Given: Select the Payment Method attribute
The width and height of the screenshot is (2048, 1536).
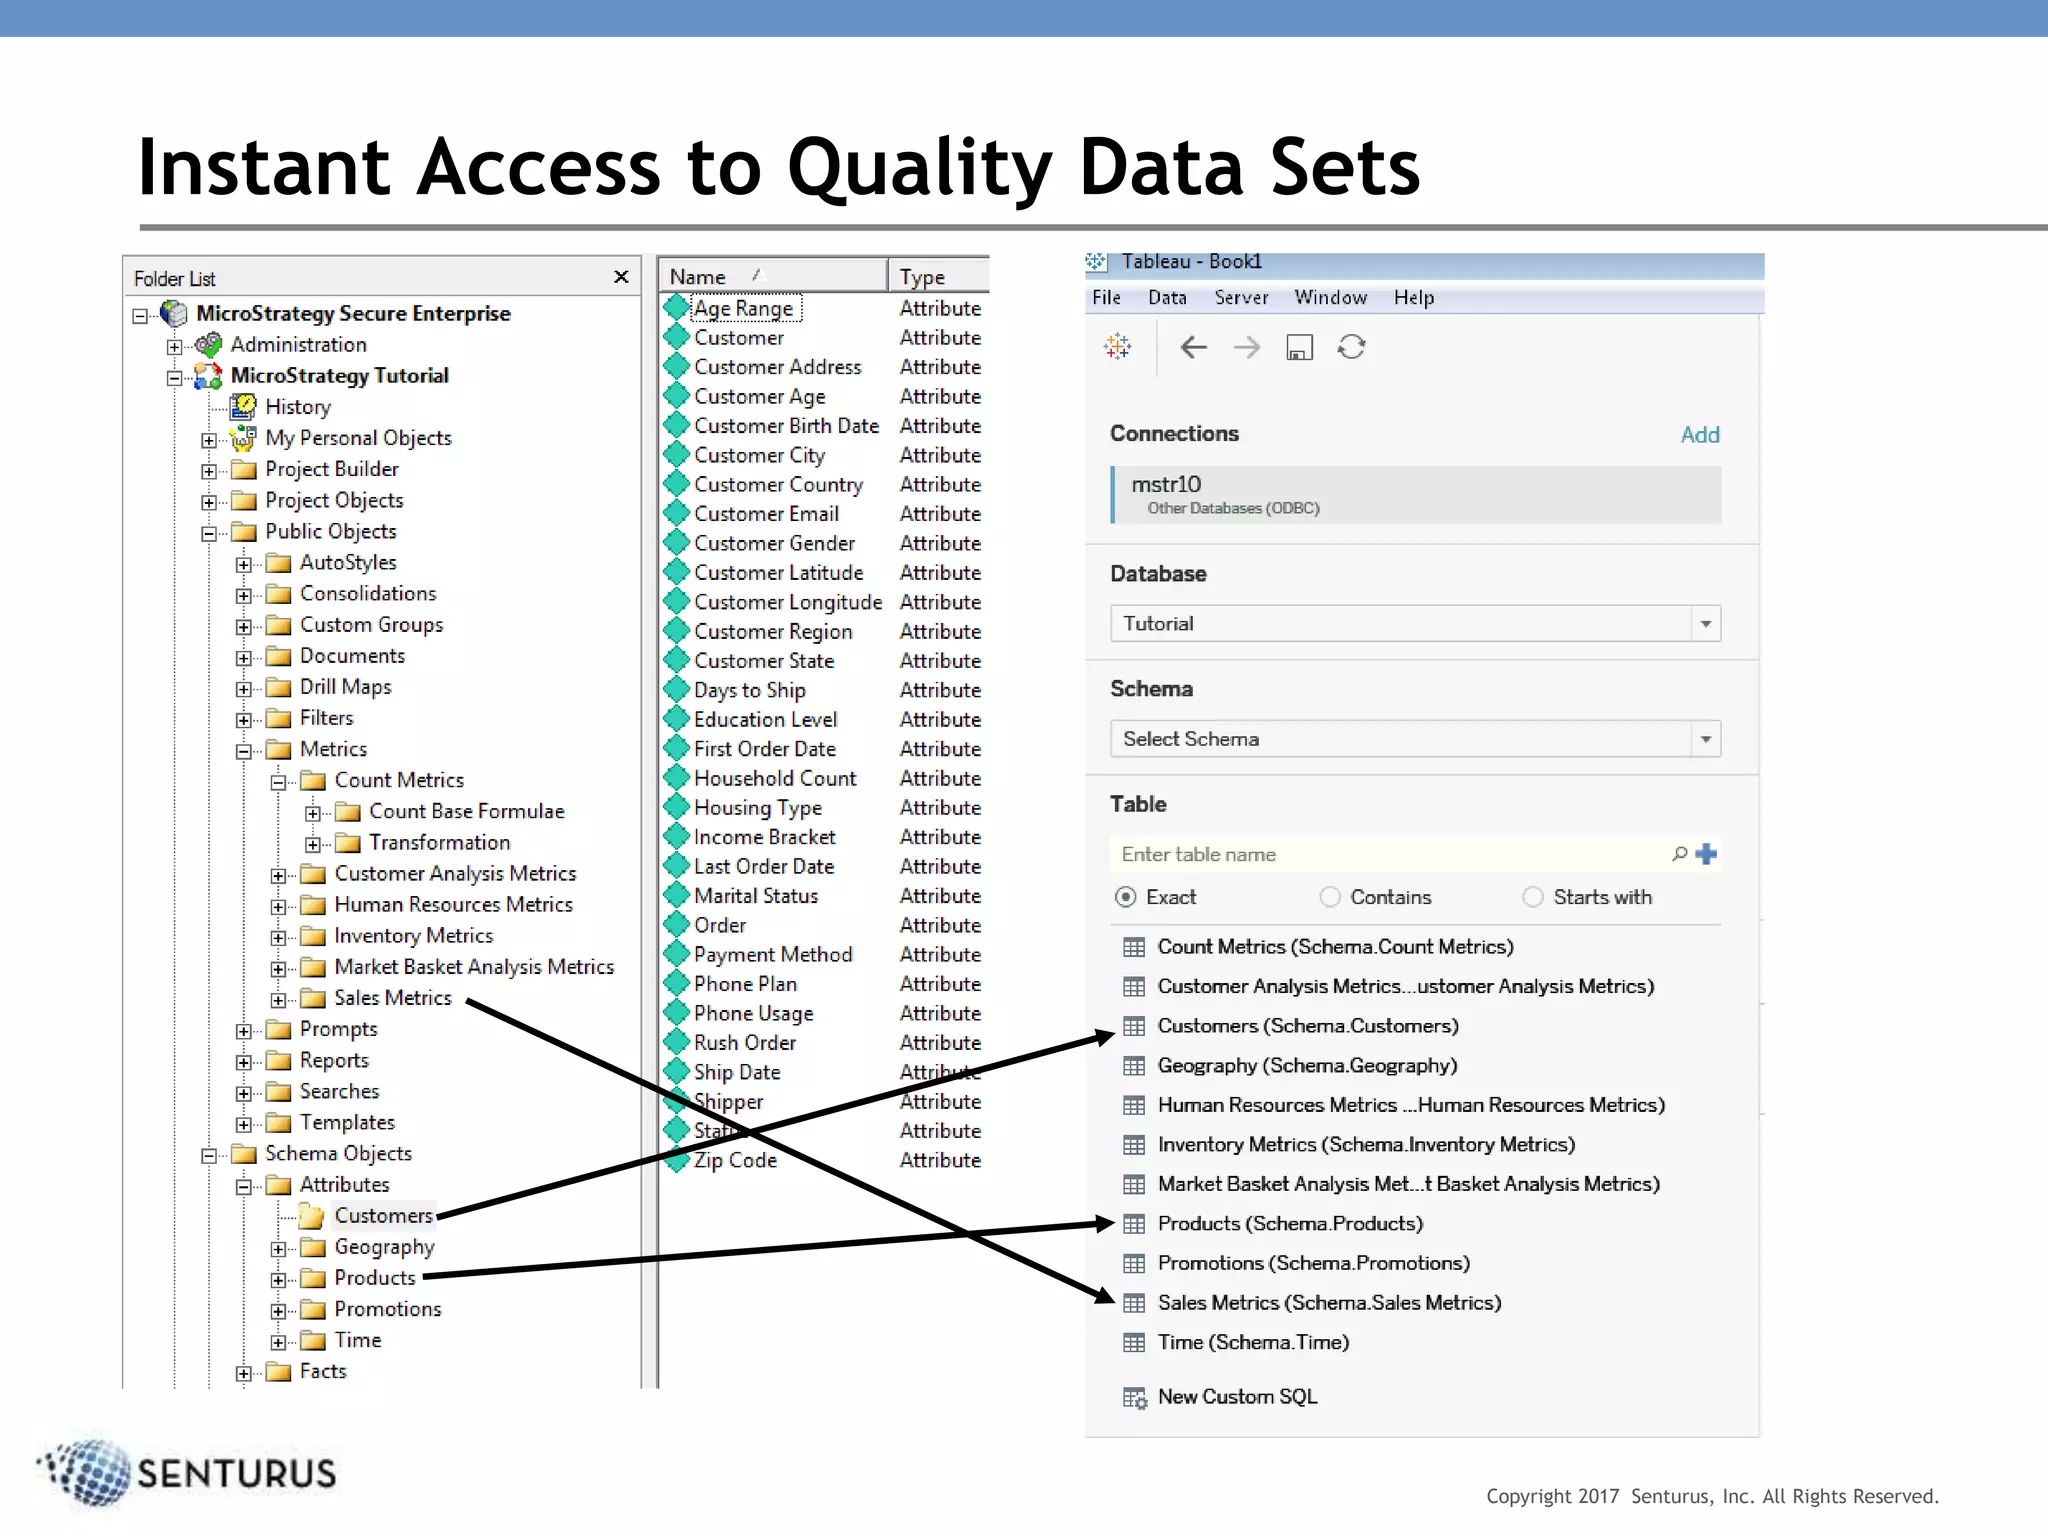Looking at the screenshot, I should coord(773,955).
